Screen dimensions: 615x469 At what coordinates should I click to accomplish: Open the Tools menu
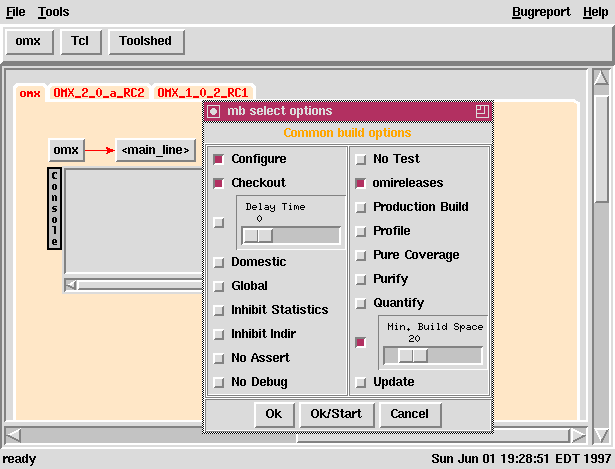[54, 12]
